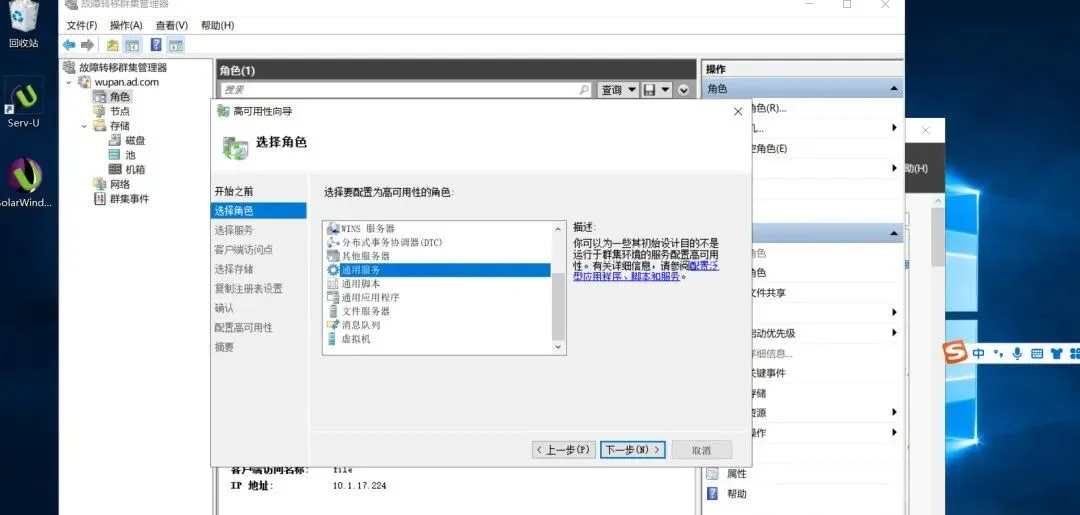
Task: Toggle the show/hide console tree toolbar icon
Action: pos(132,45)
